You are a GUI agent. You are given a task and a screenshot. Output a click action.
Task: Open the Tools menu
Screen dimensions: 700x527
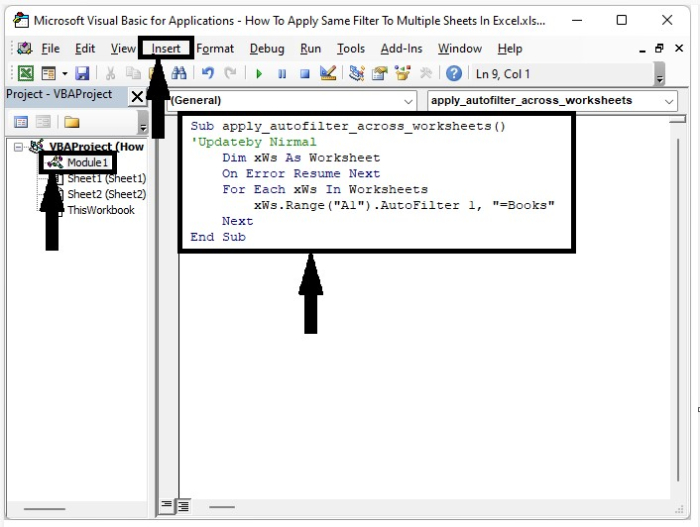pos(351,48)
